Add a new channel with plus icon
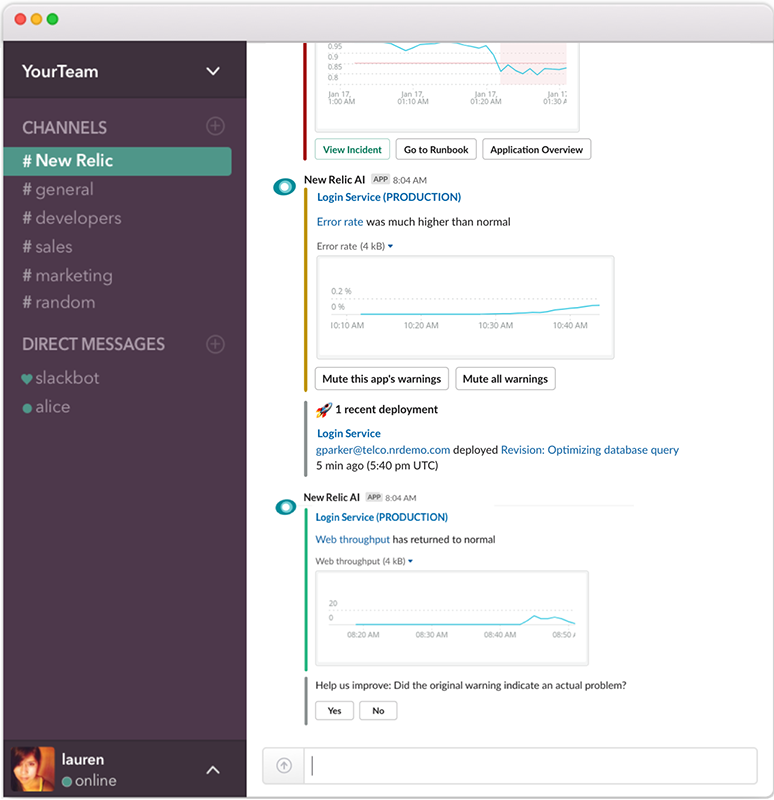The width and height of the screenshot is (774, 800). click(x=215, y=126)
